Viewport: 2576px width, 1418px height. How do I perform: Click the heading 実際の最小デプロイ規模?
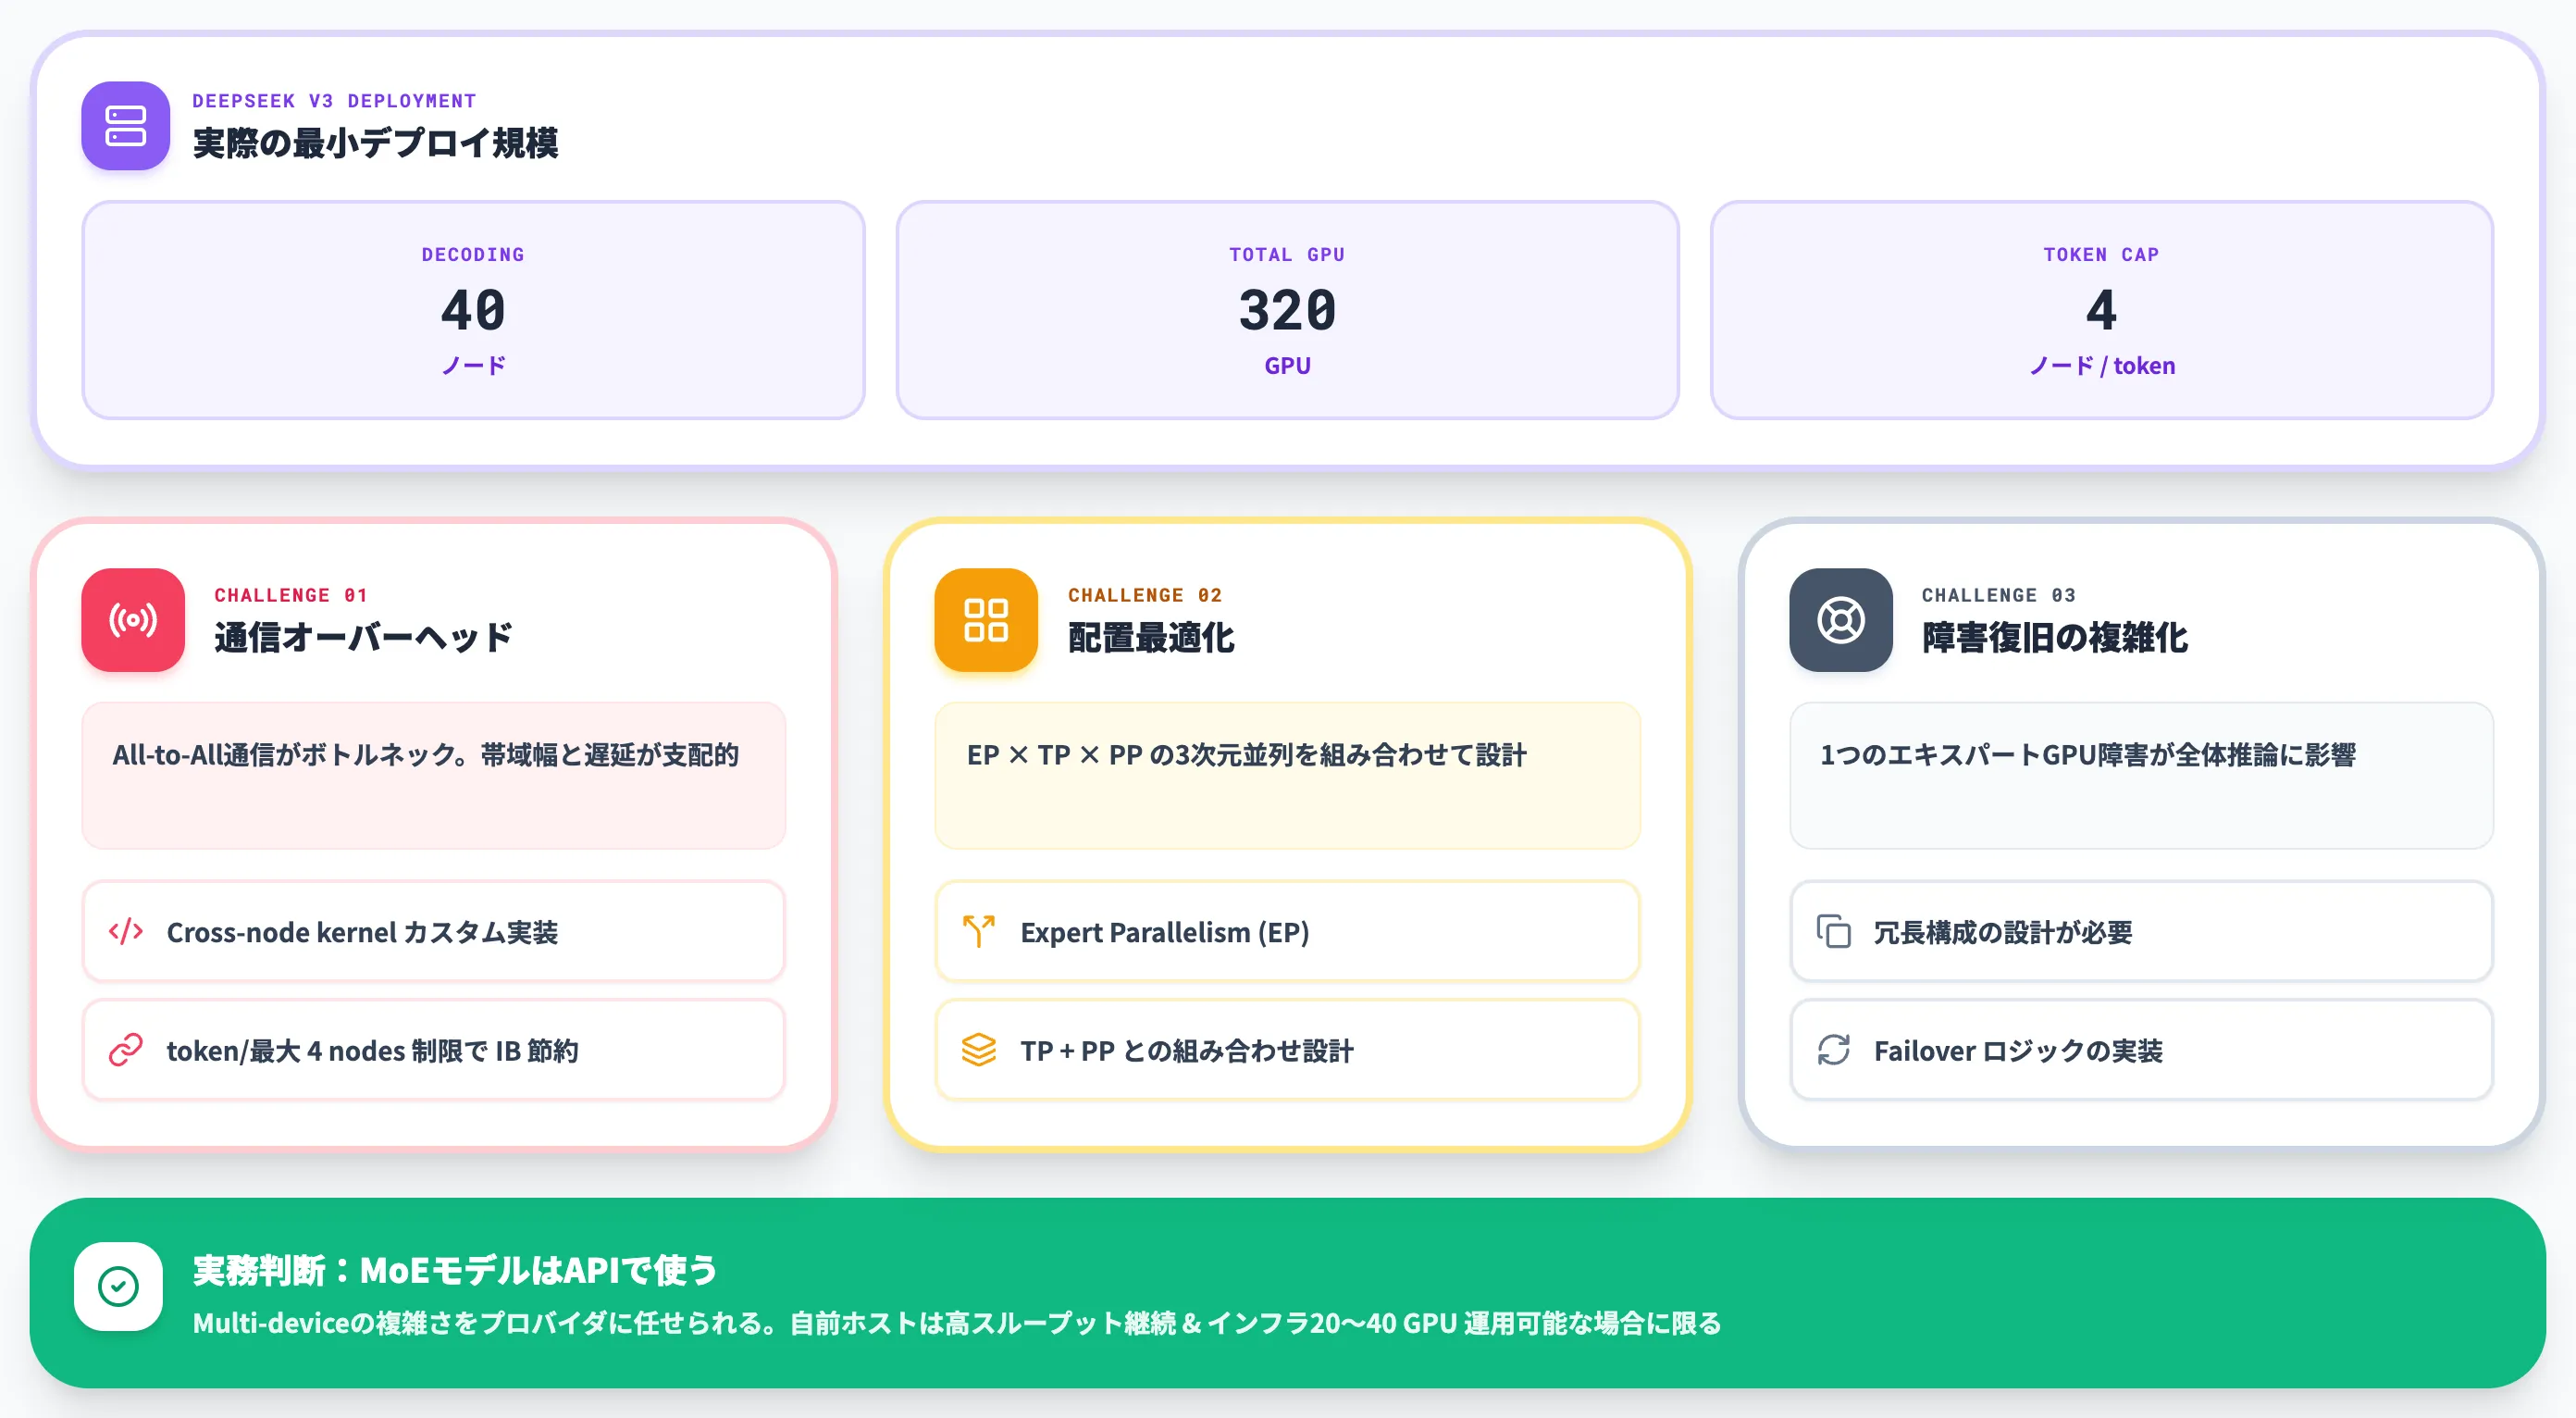coord(375,143)
